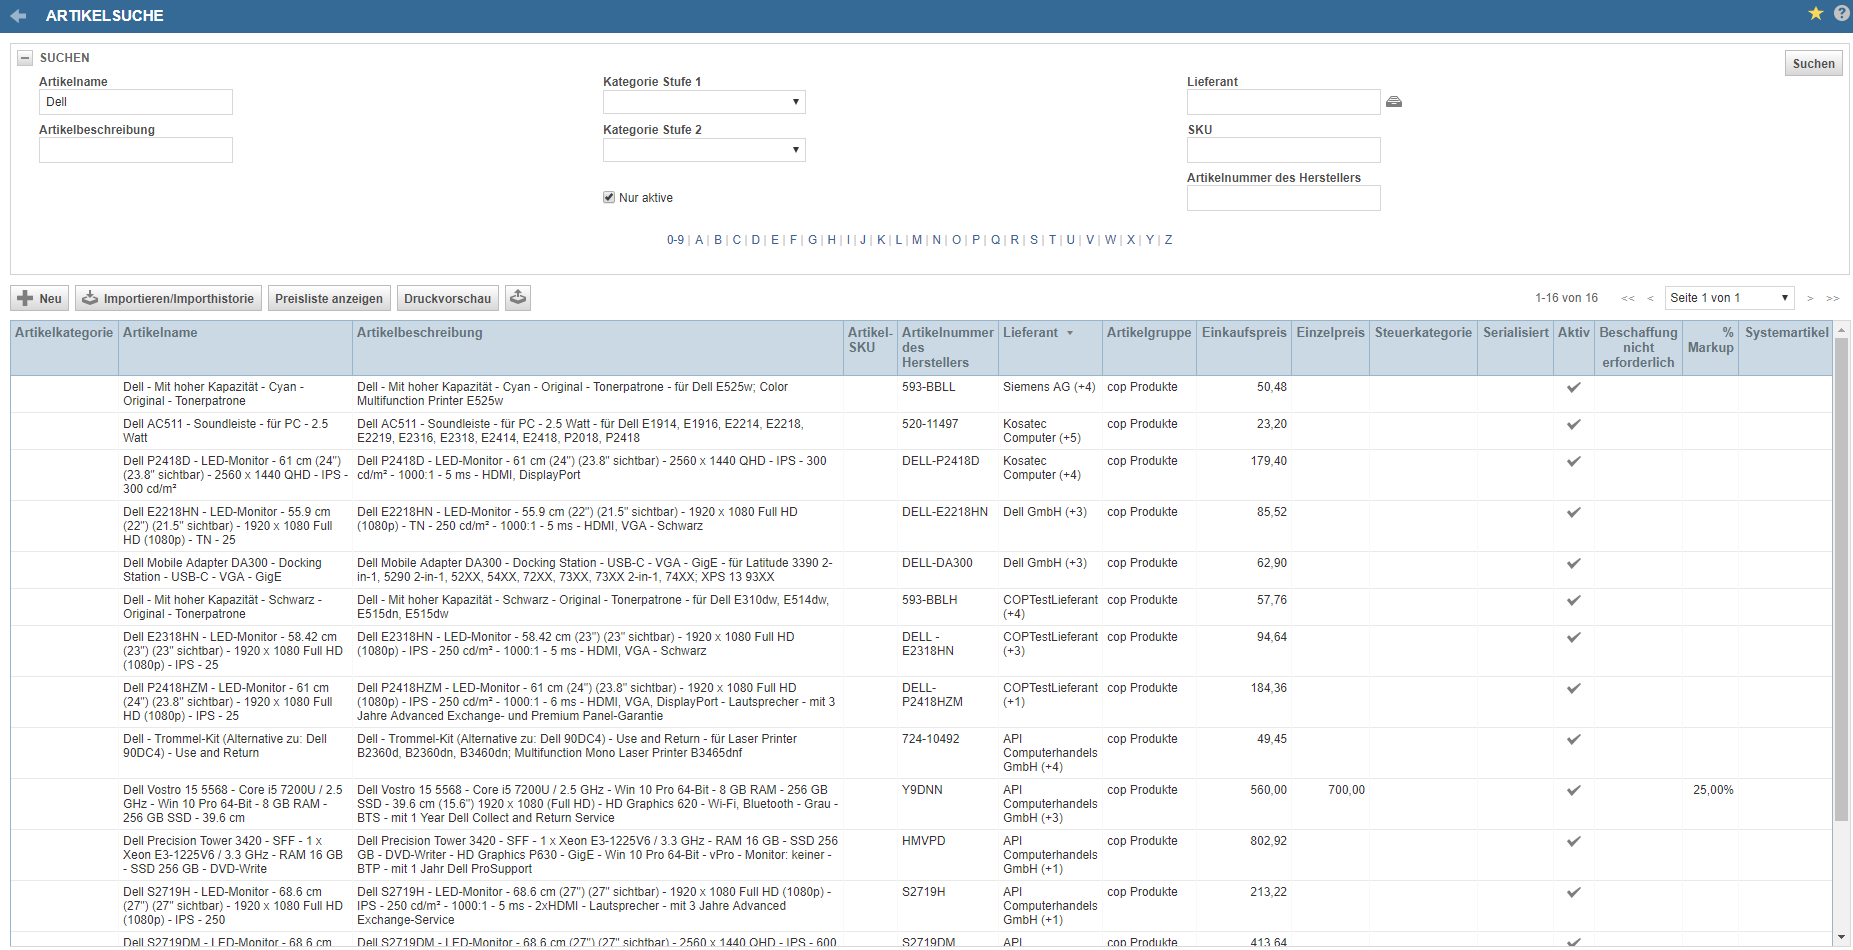Open Kategorie Stufe 2 dropdown
Image resolution: width=1853 pixels, height=950 pixels.
pos(704,150)
